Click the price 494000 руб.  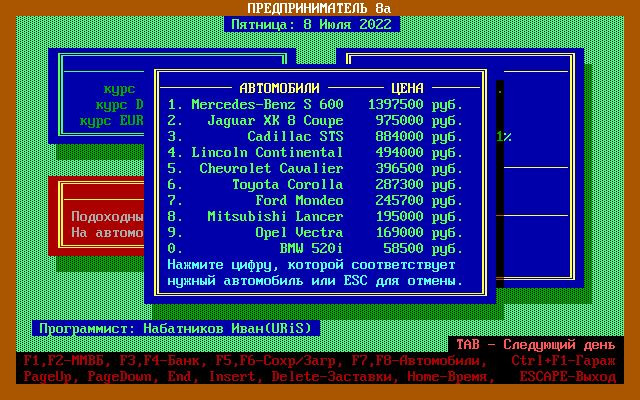[x=420, y=152]
